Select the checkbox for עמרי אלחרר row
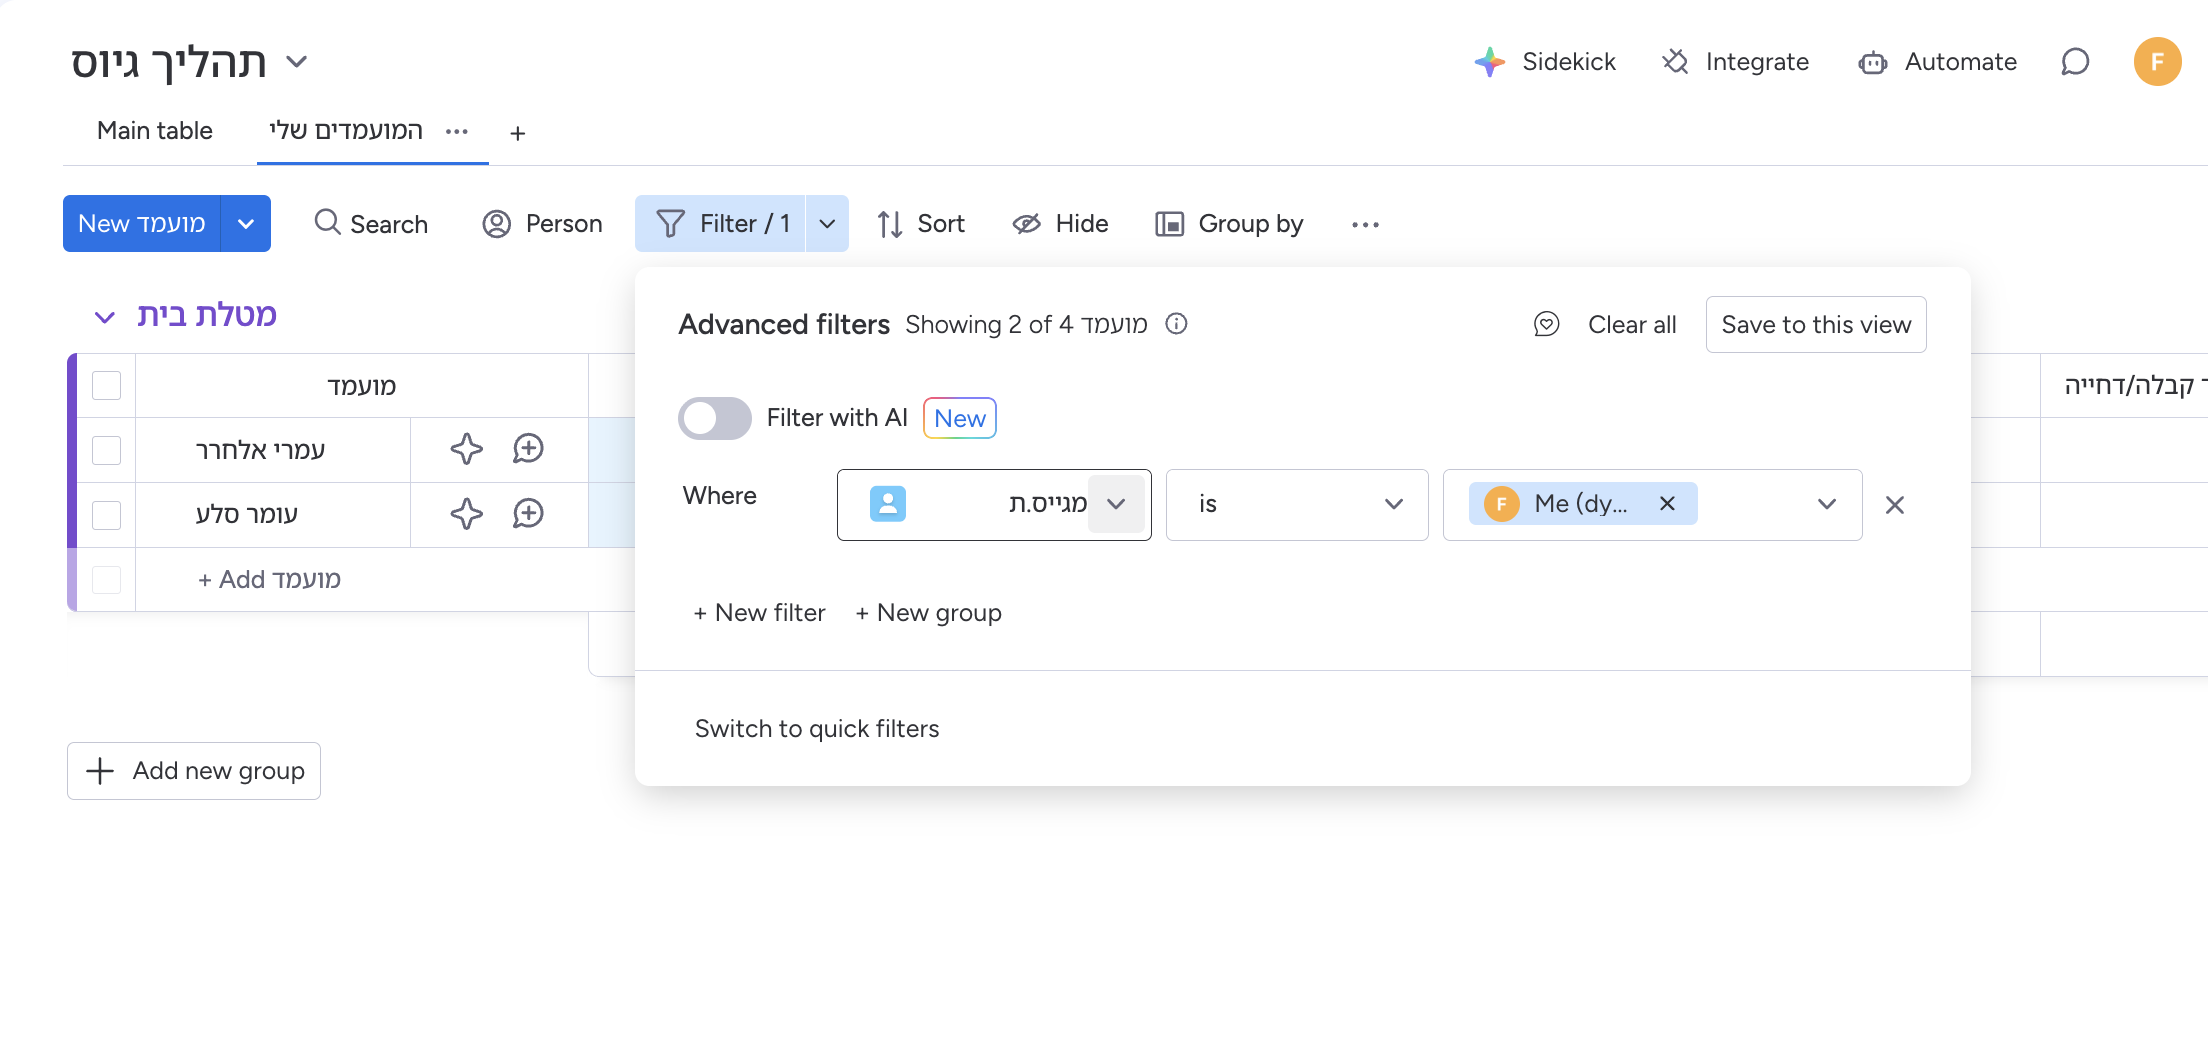Viewport: 2208px width, 1054px height. tap(106, 450)
